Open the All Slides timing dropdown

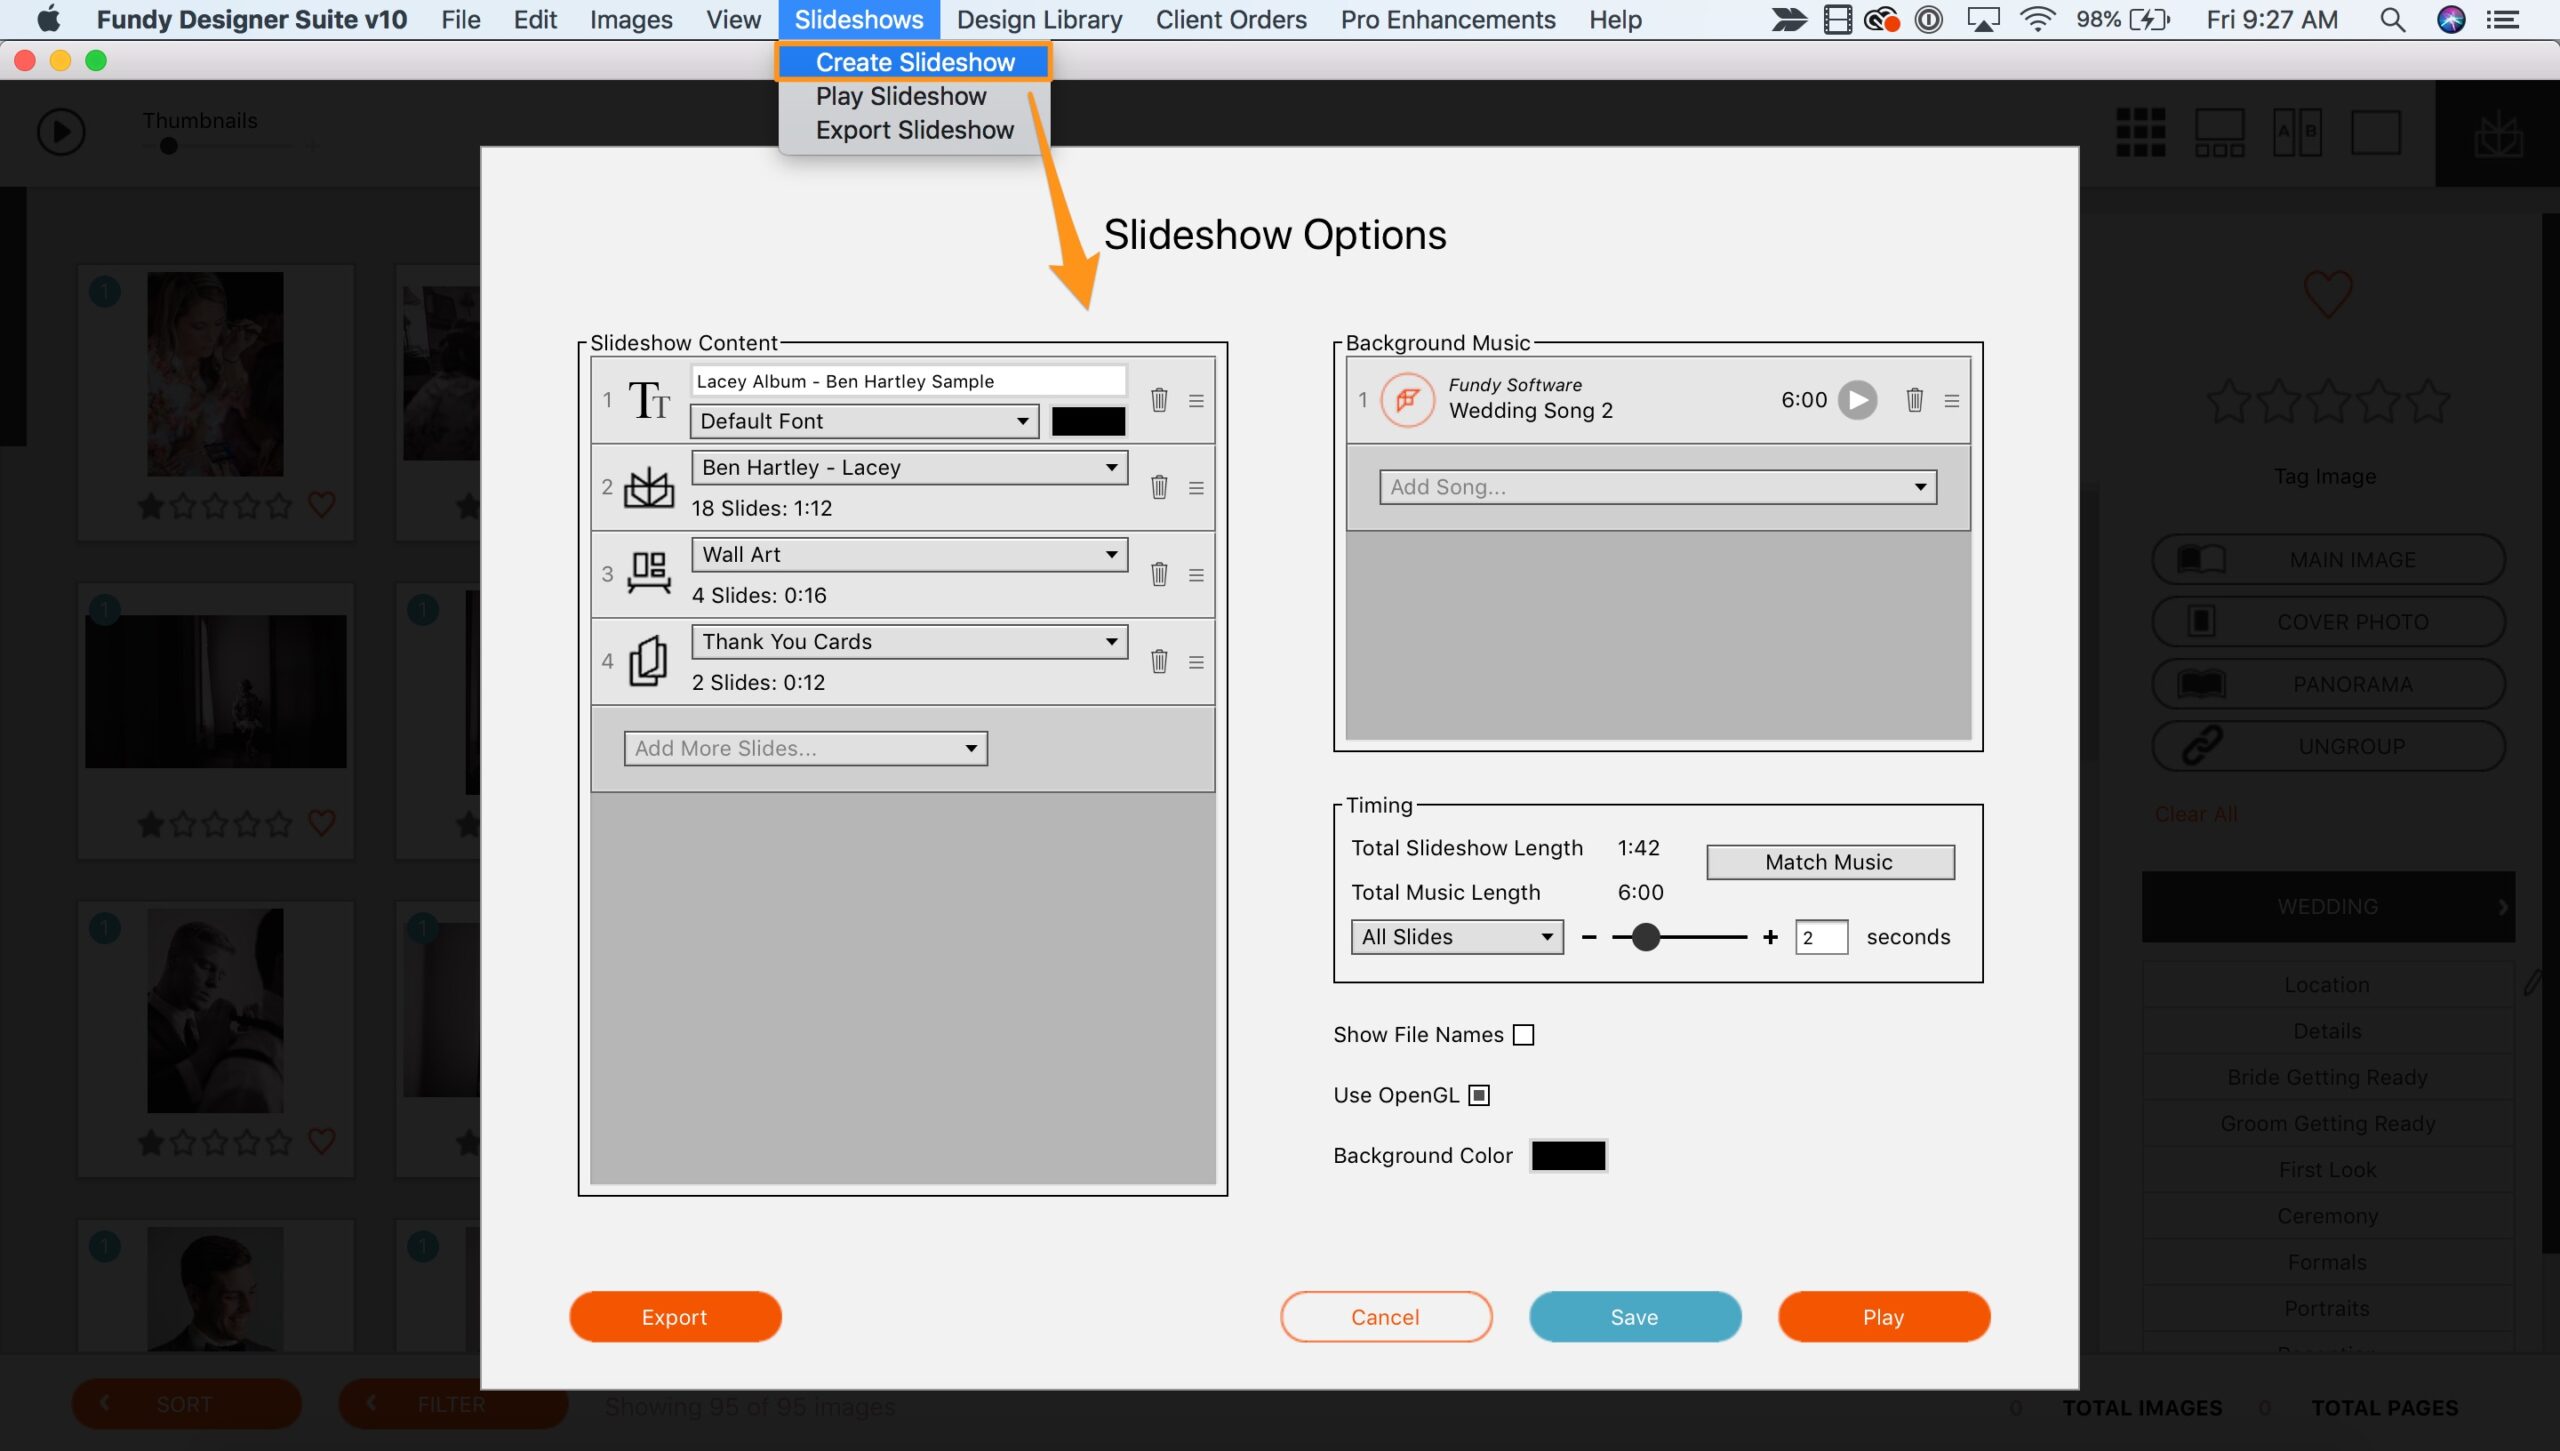coord(1456,937)
